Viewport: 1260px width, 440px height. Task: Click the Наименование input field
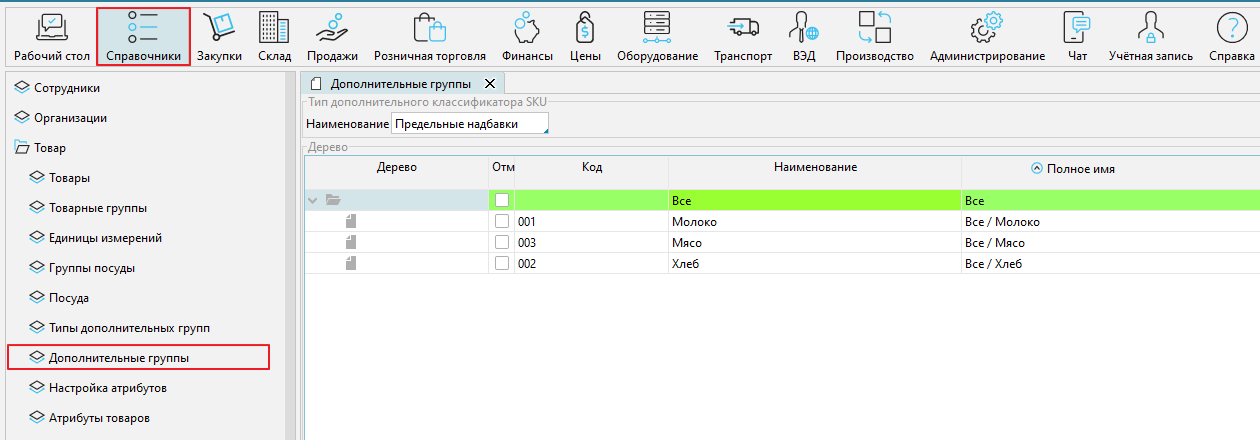tap(469, 124)
